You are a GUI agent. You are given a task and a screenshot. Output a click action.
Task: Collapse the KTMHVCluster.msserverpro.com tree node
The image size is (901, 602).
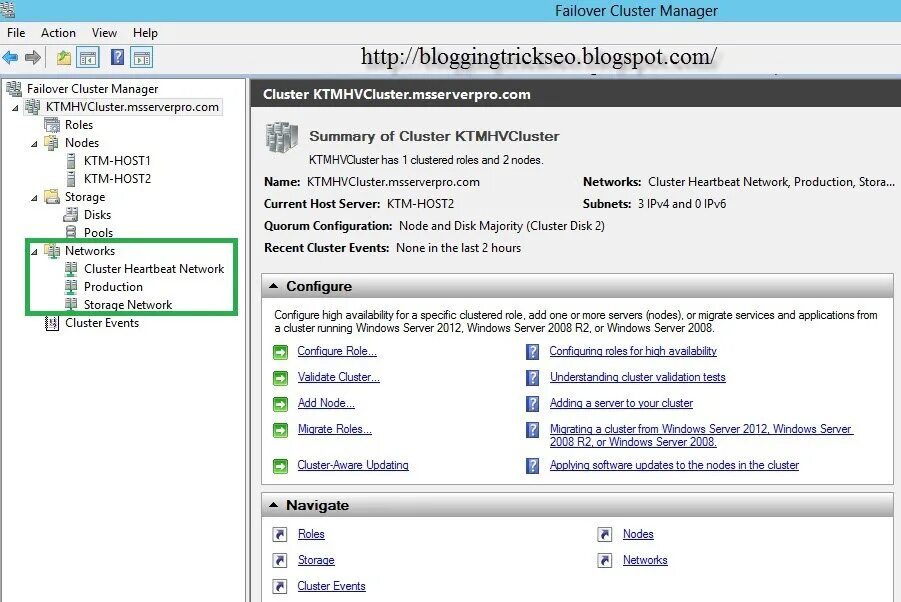click(x=15, y=107)
